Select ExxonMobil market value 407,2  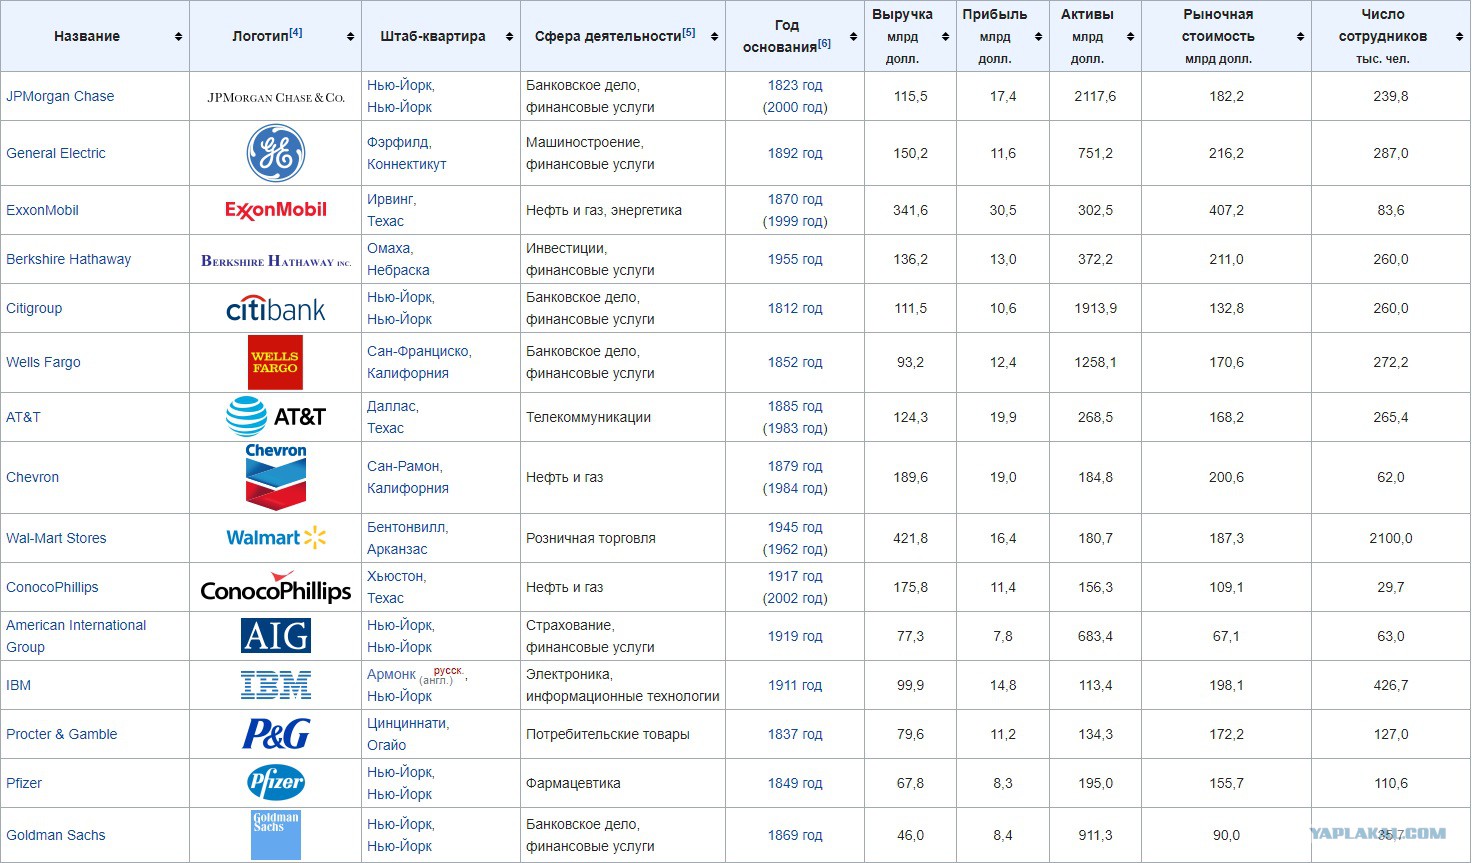point(1226,210)
